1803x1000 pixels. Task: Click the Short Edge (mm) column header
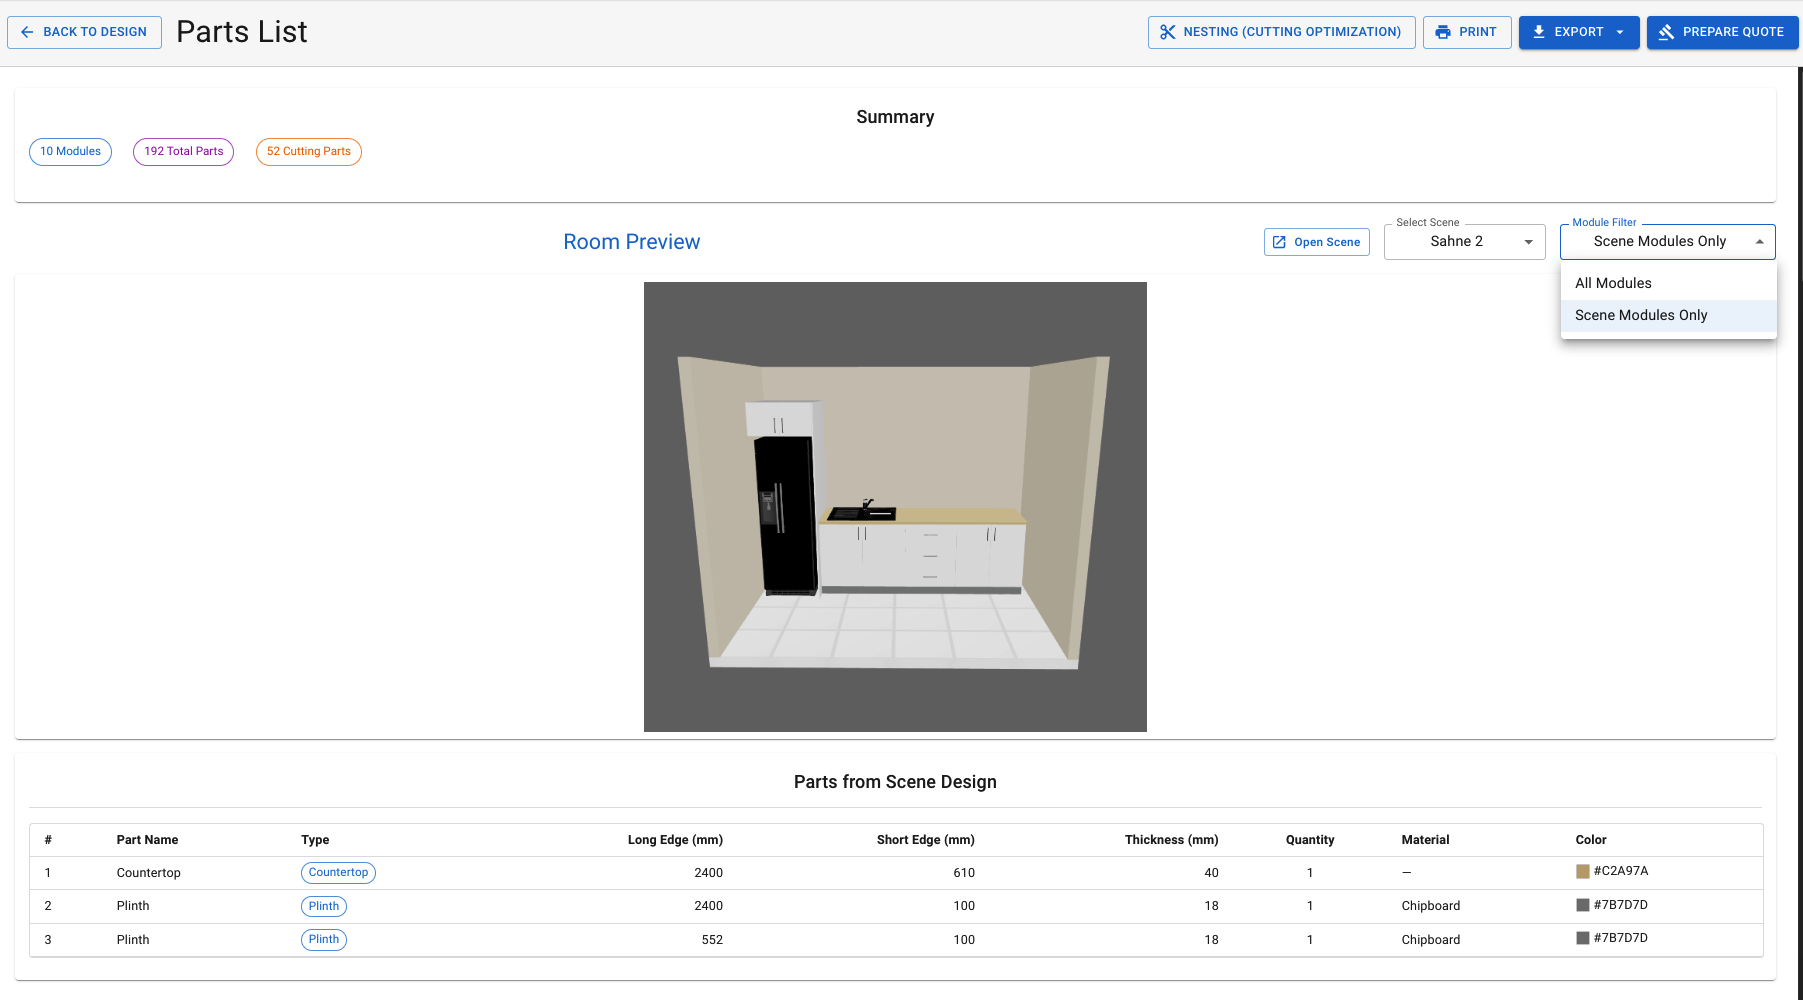tap(925, 840)
